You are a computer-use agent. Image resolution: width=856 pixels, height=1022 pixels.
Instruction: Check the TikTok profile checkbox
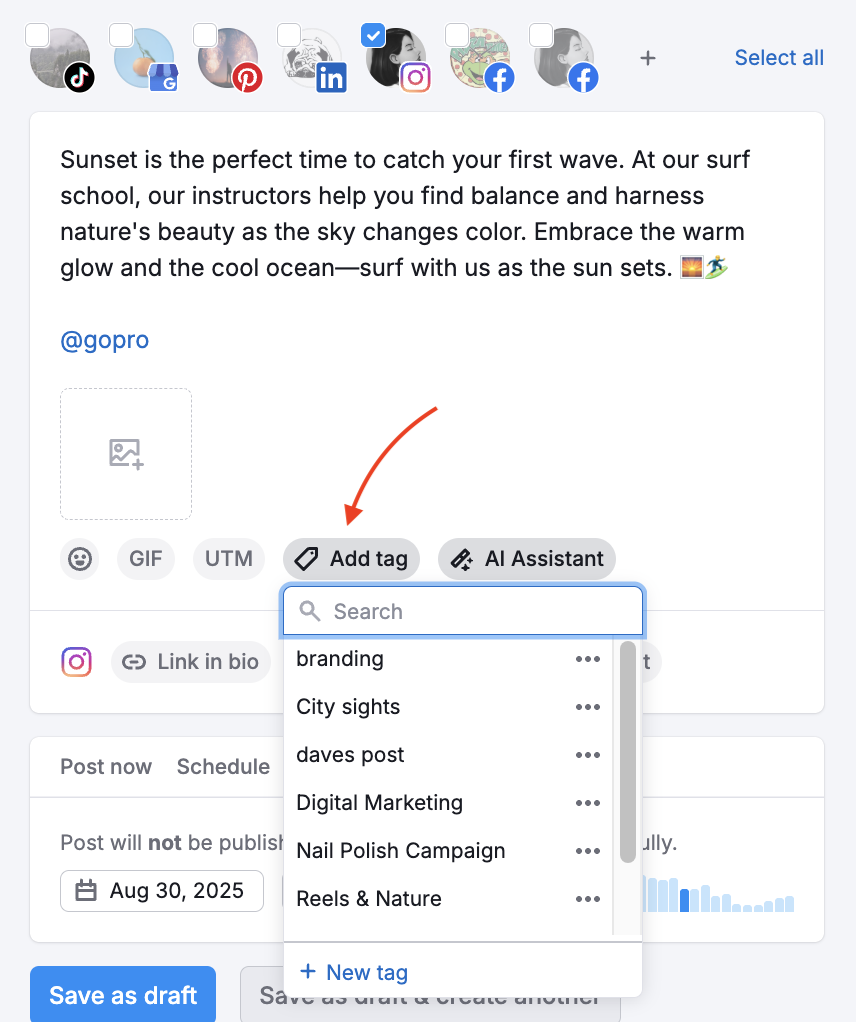click(37, 34)
